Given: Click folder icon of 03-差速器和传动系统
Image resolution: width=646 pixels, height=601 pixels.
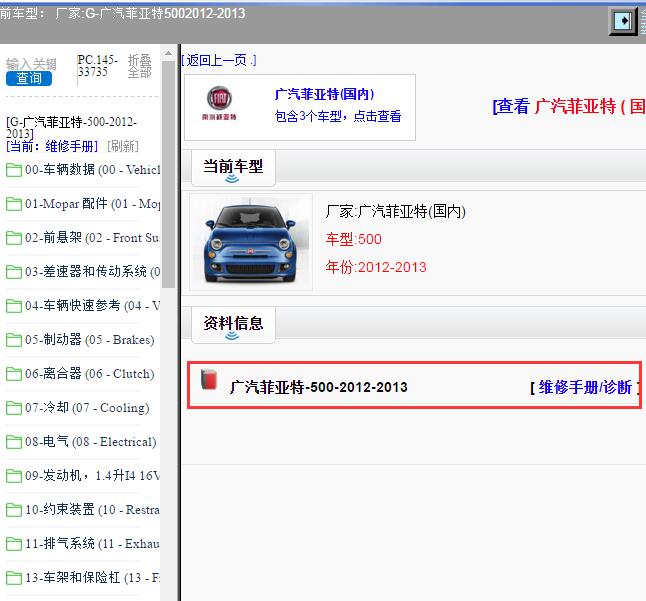Looking at the screenshot, I should pos(14,272).
